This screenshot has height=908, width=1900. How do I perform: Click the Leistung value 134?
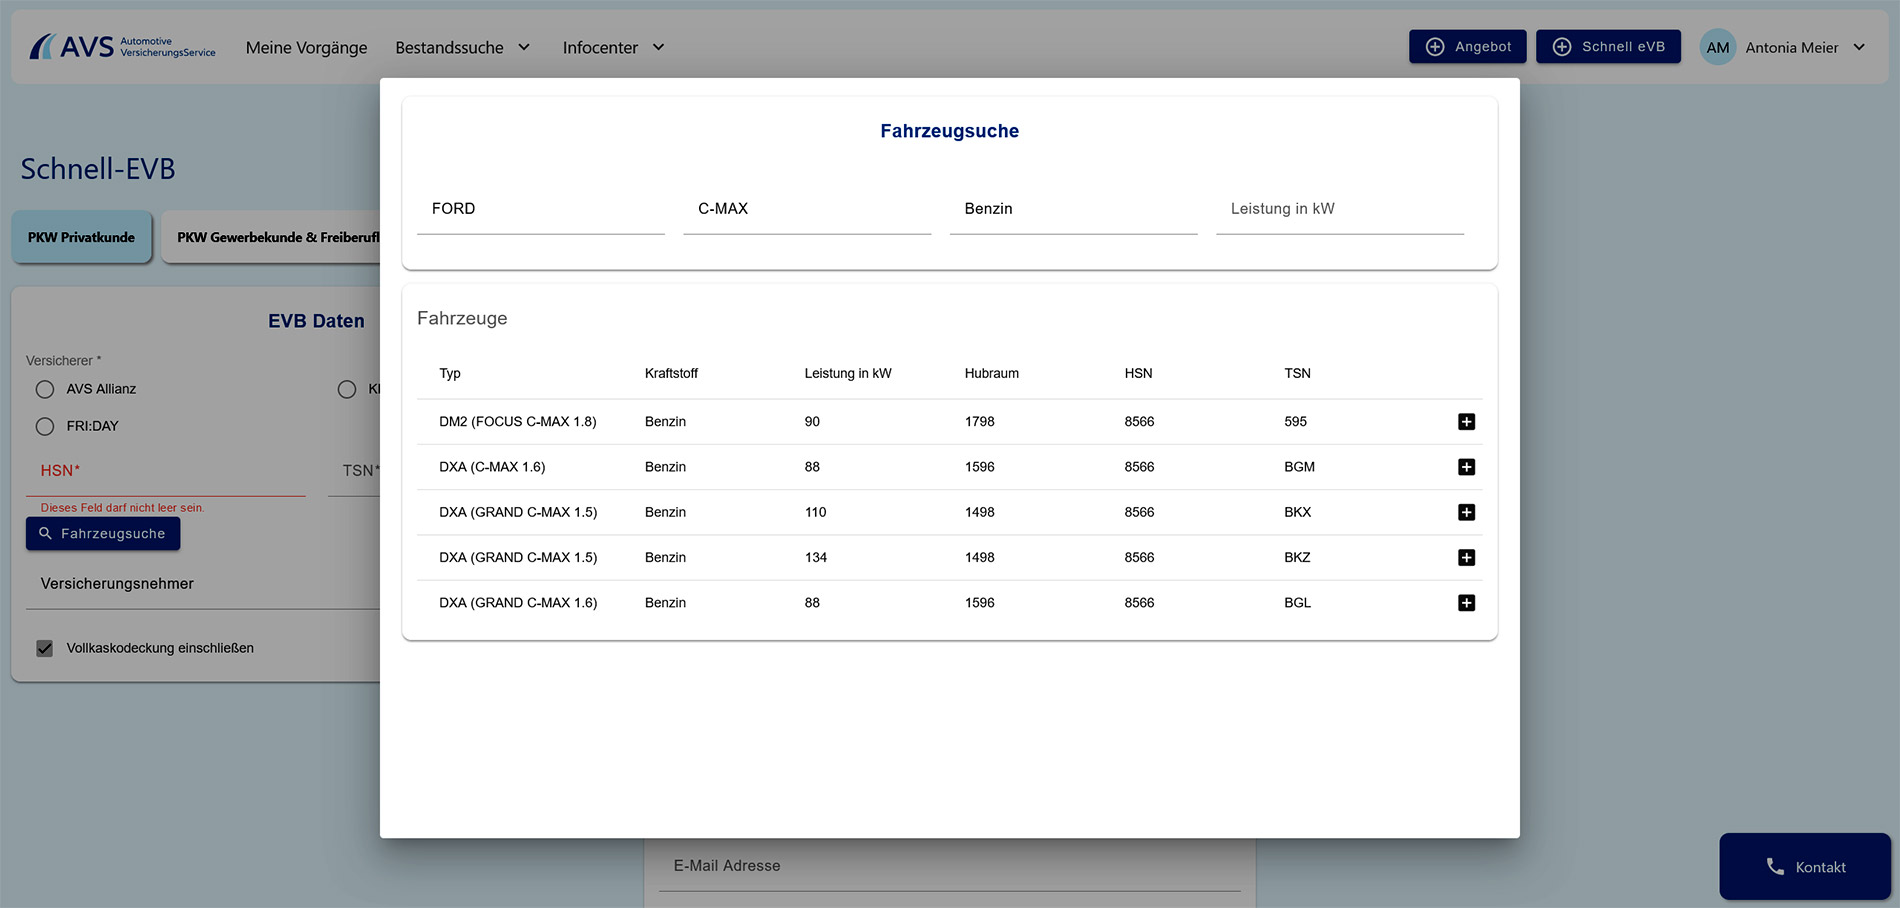tap(816, 557)
